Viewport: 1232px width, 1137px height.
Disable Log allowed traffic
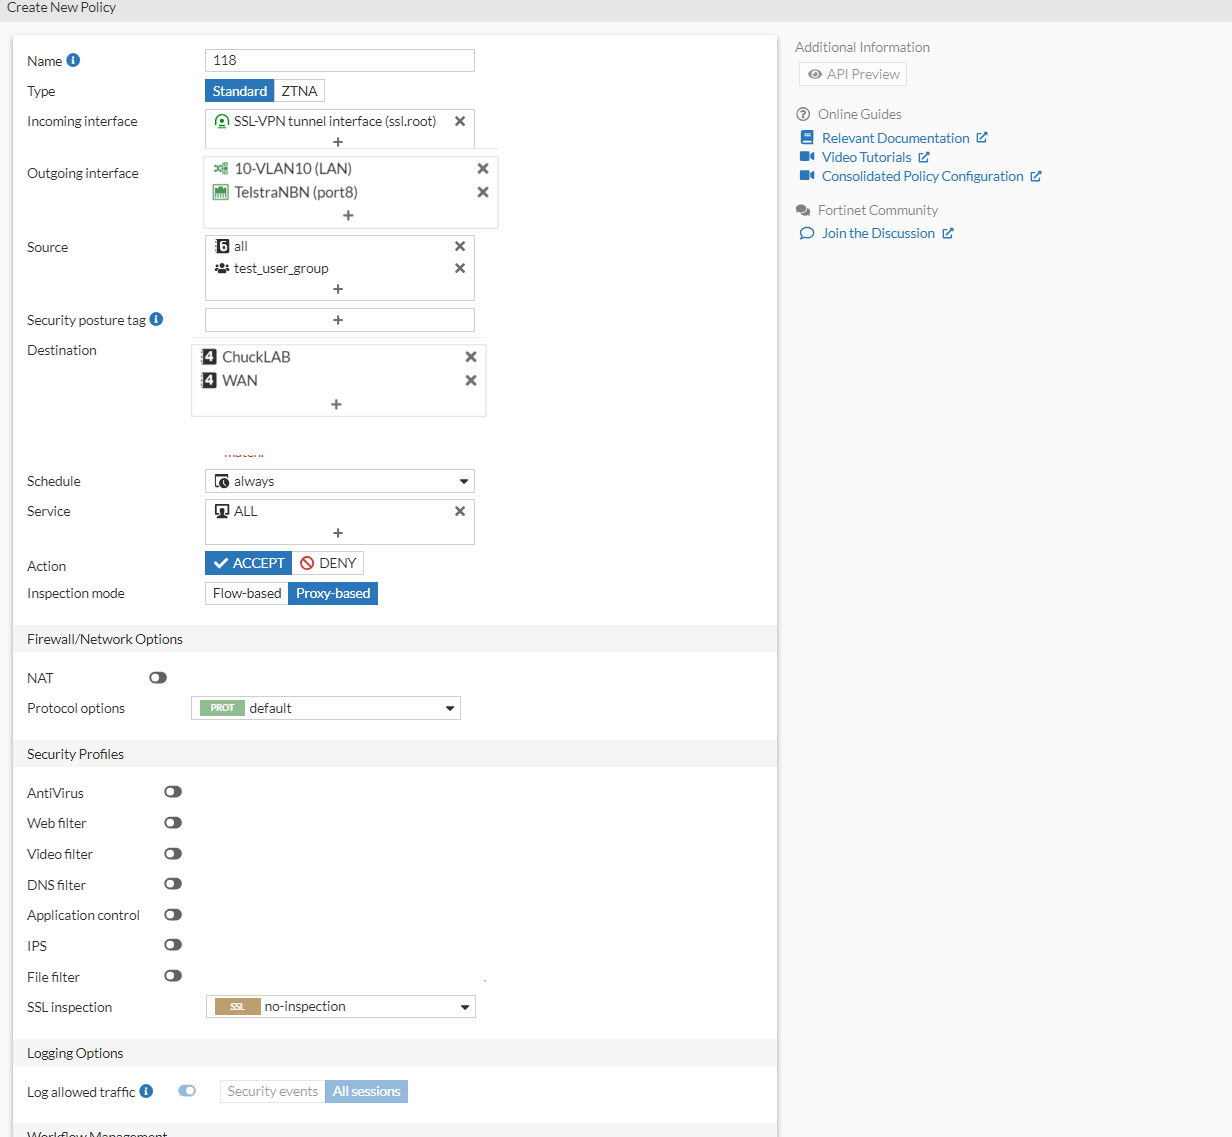pyautogui.click(x=187, y=1091)
